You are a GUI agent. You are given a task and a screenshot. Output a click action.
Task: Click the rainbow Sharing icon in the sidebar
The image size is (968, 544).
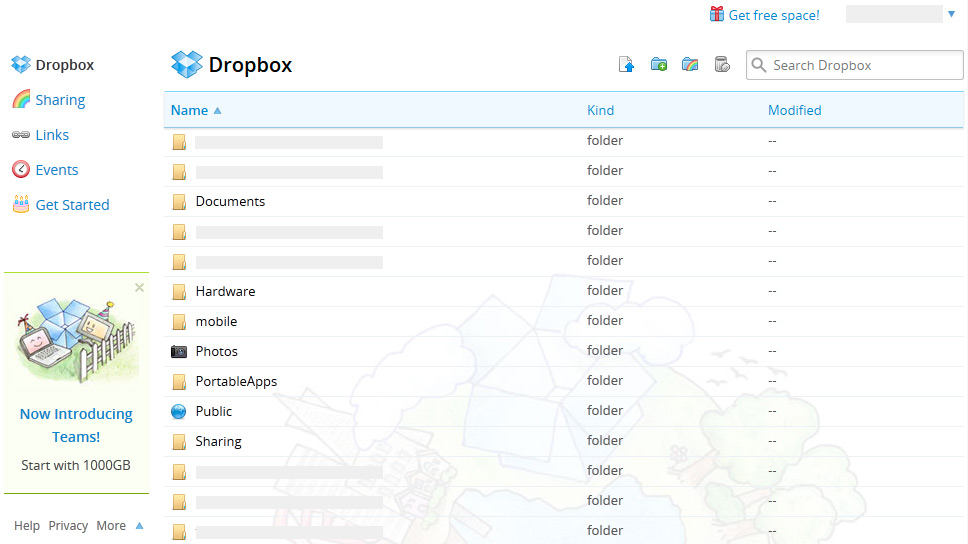click(x=21, y=99)
